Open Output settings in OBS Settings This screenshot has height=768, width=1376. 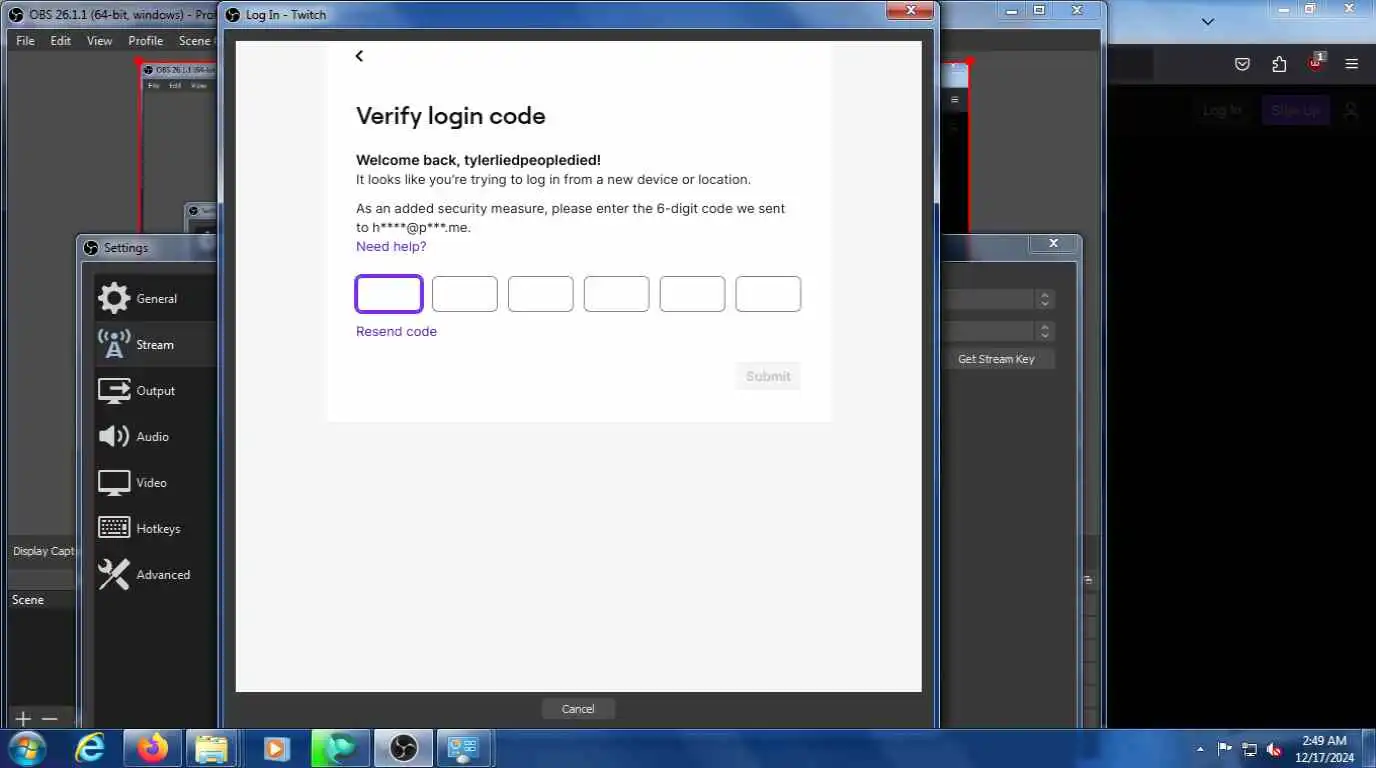click(155, 390)
